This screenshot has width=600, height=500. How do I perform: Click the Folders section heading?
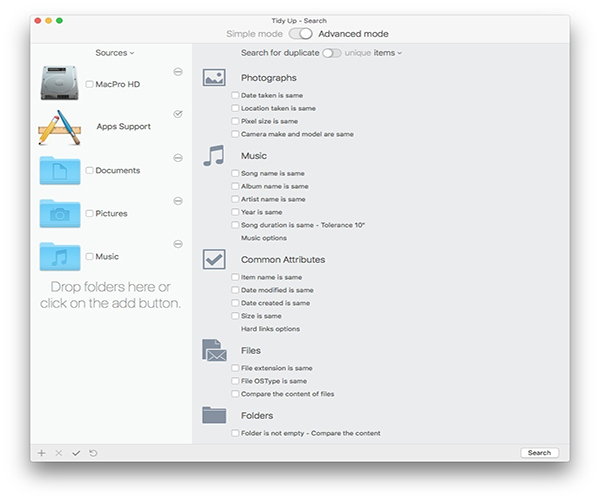257,415
